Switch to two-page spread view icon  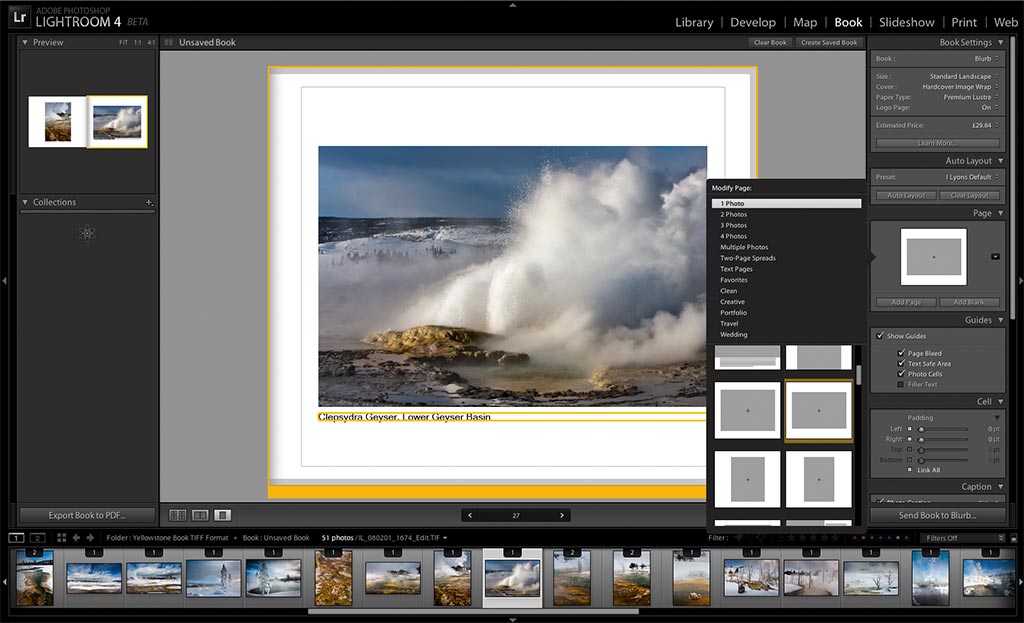199,515
